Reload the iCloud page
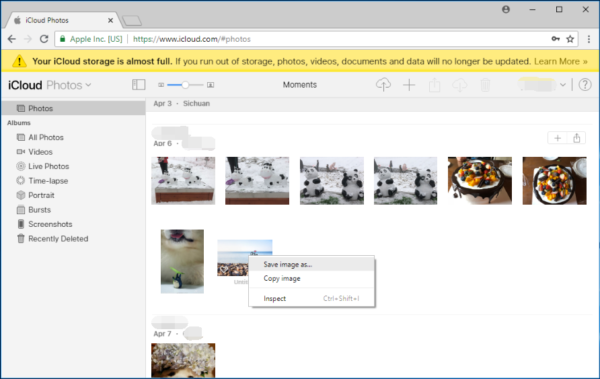The width and height of the screenshot is (600, 379). coord(44,39)
